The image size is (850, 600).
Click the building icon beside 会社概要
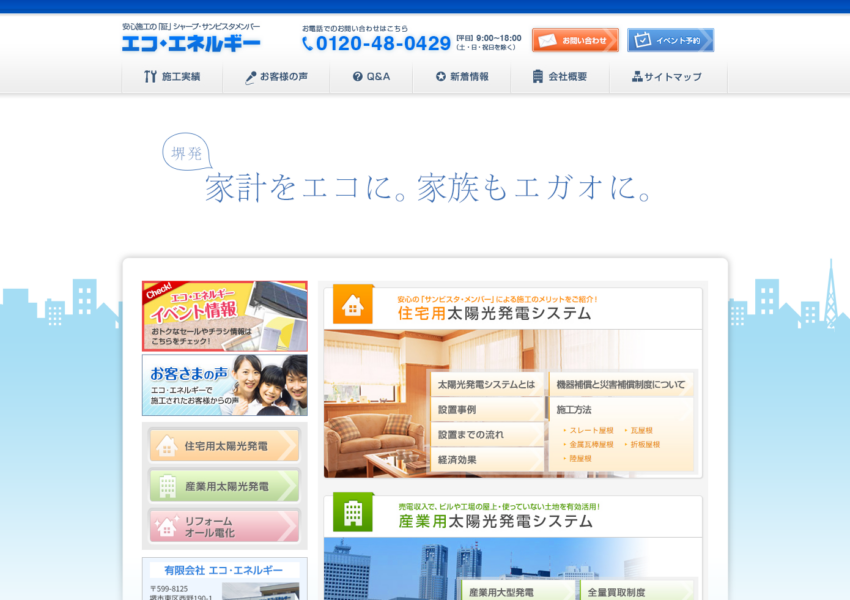pyautogui.click(x=538, y=77)
